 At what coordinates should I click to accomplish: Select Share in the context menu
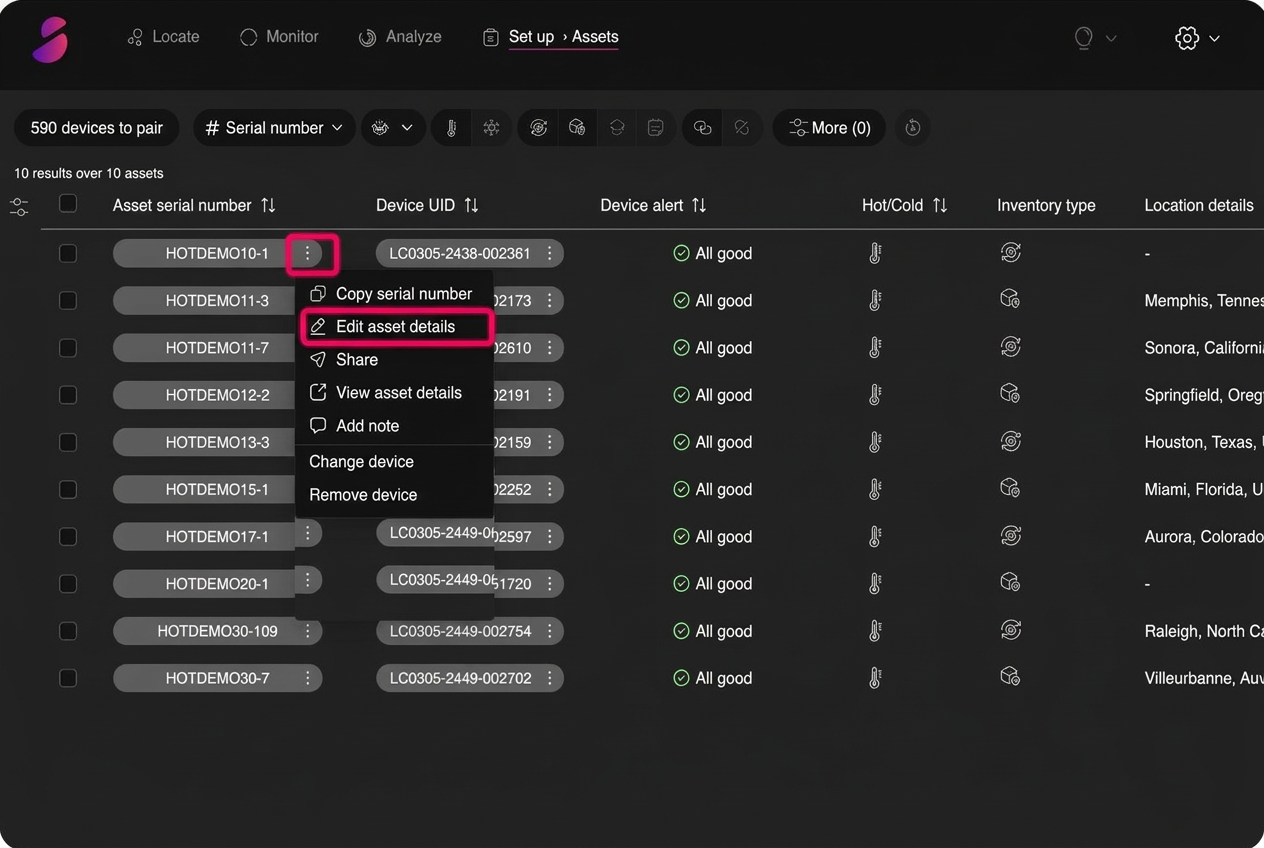coord(394,360)
